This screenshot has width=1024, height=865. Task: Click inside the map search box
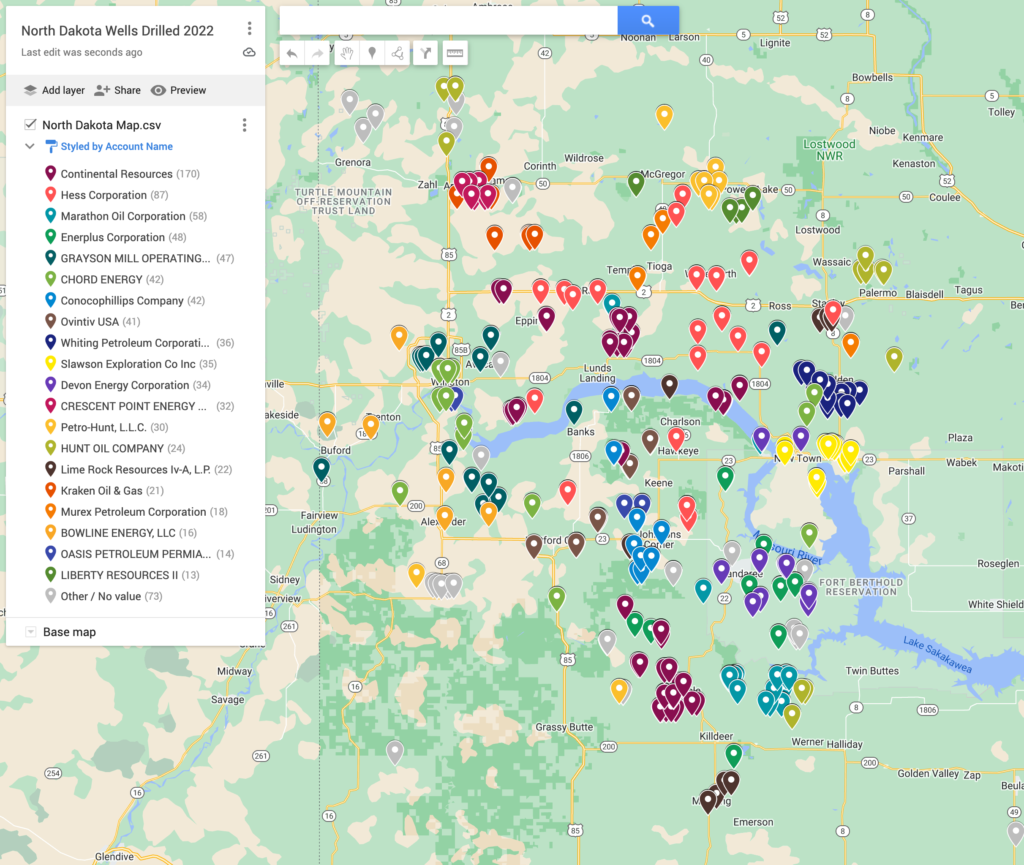coord(449,21)
